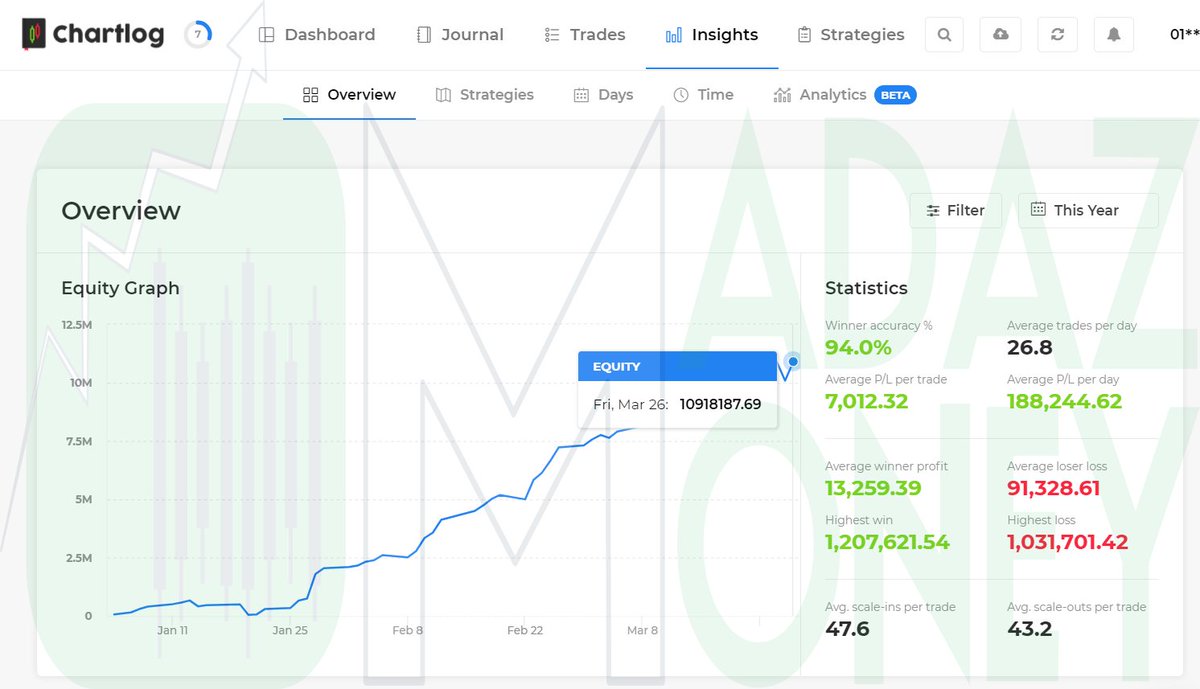
Task: Click the average P/L per day 188,244.62
Action: (x=1065, y=402)
